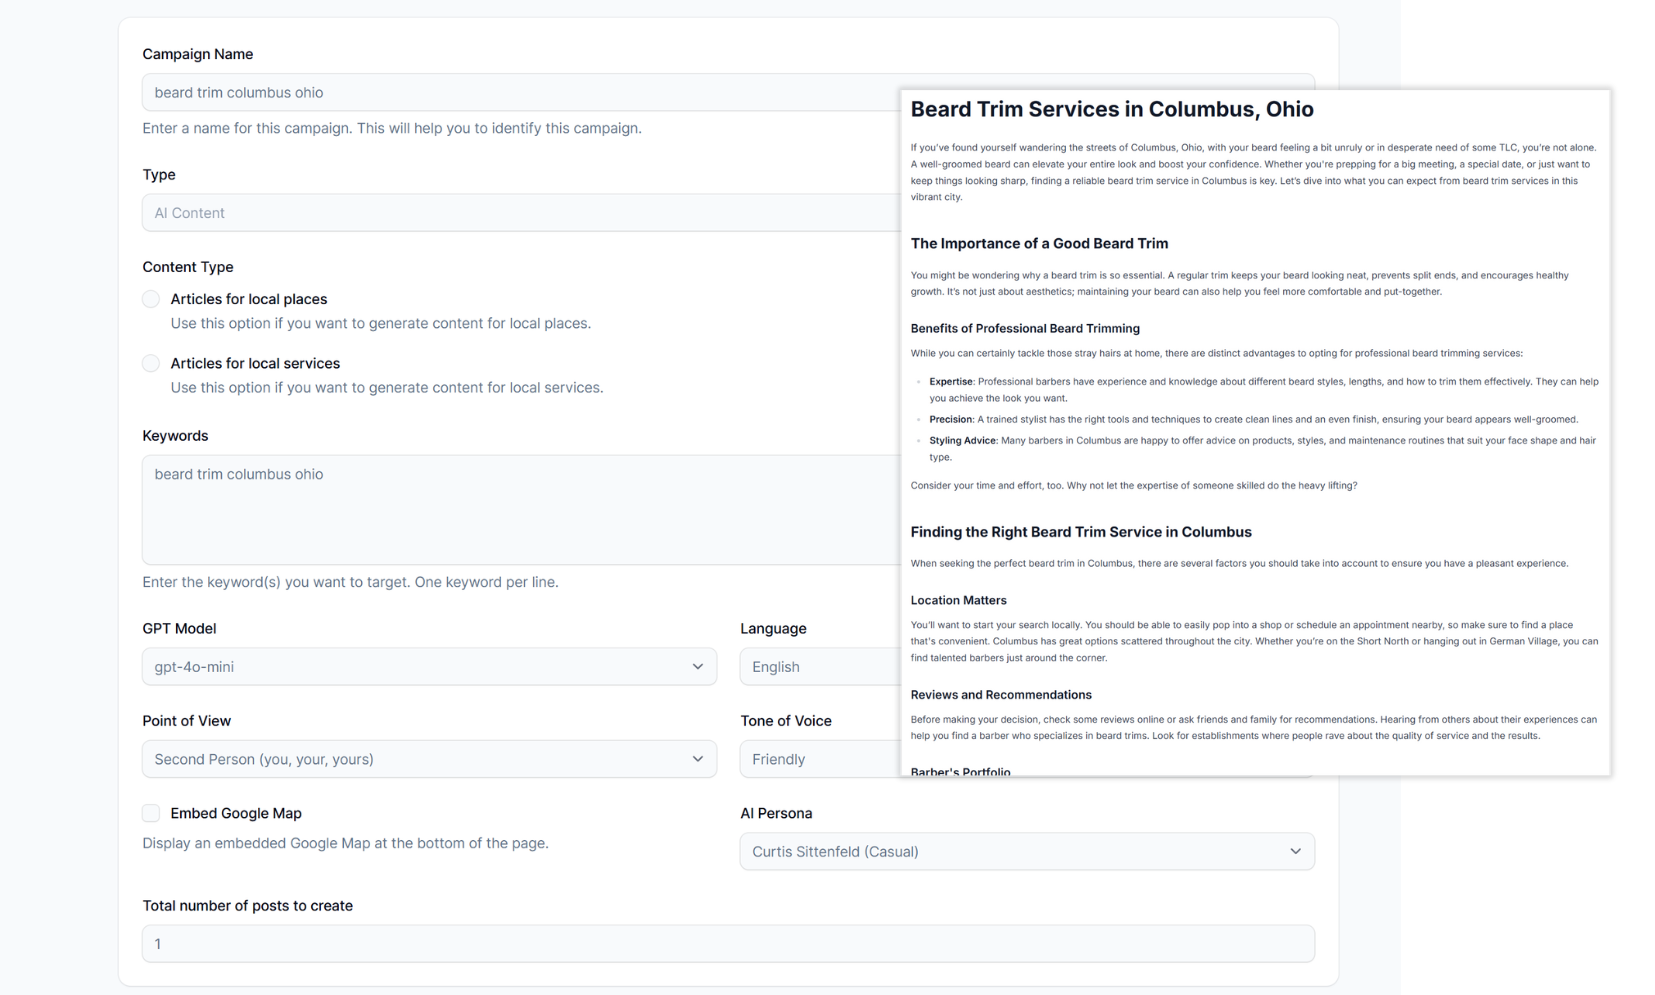Viewport: 1655px width, 995px height.
Task: Click the GPT Model dropdown chevron arrow
Action: [697, 667]
